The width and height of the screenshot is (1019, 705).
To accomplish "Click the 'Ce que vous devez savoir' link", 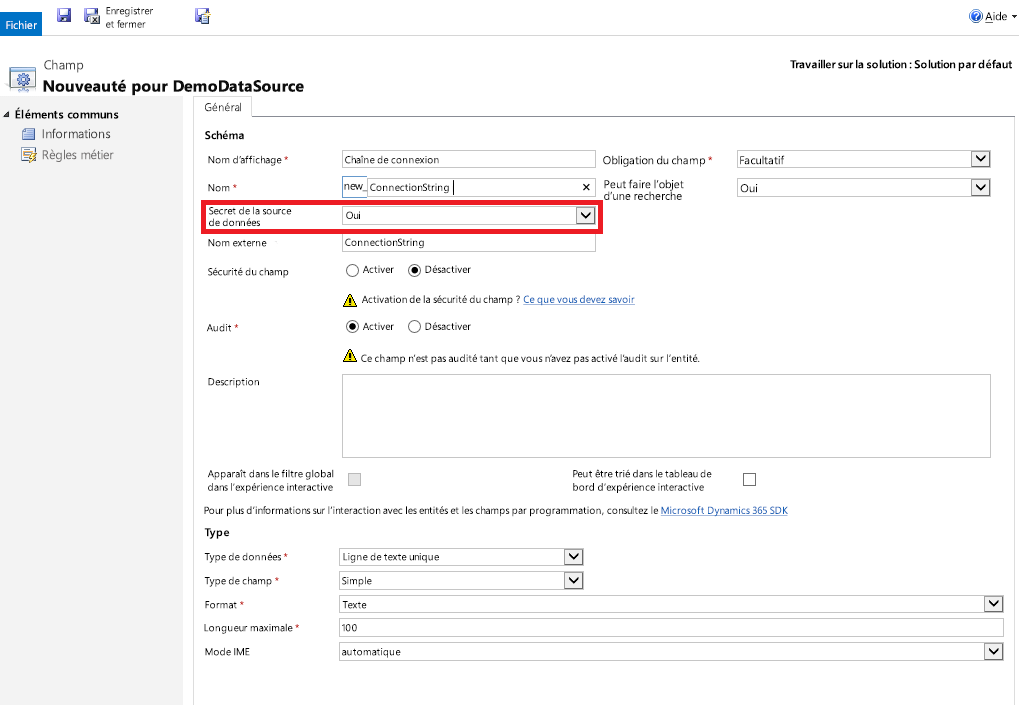I will (578, 300).
